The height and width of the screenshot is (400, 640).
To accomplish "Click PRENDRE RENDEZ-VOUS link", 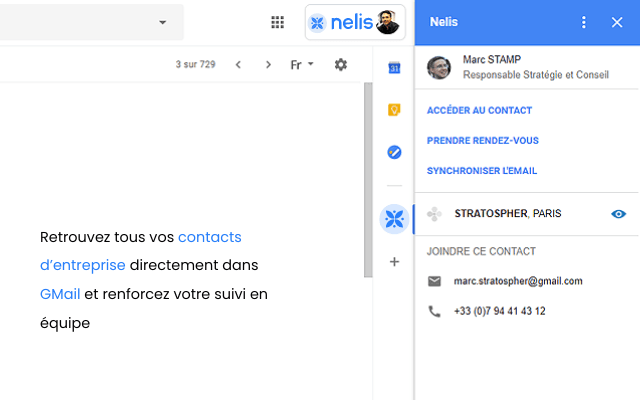I will 482,140.
